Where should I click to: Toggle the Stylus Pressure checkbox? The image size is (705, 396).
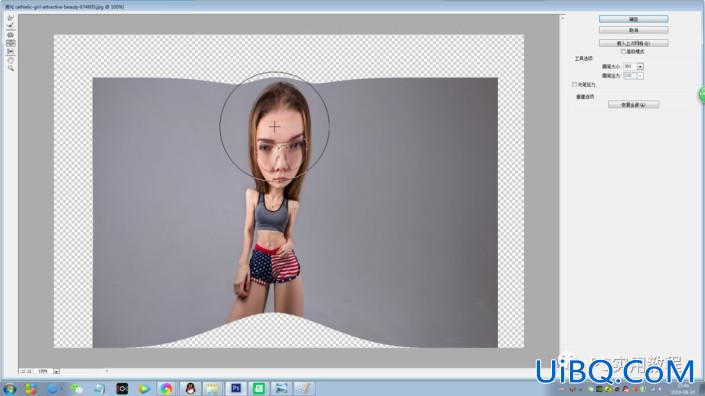(574, 84)
